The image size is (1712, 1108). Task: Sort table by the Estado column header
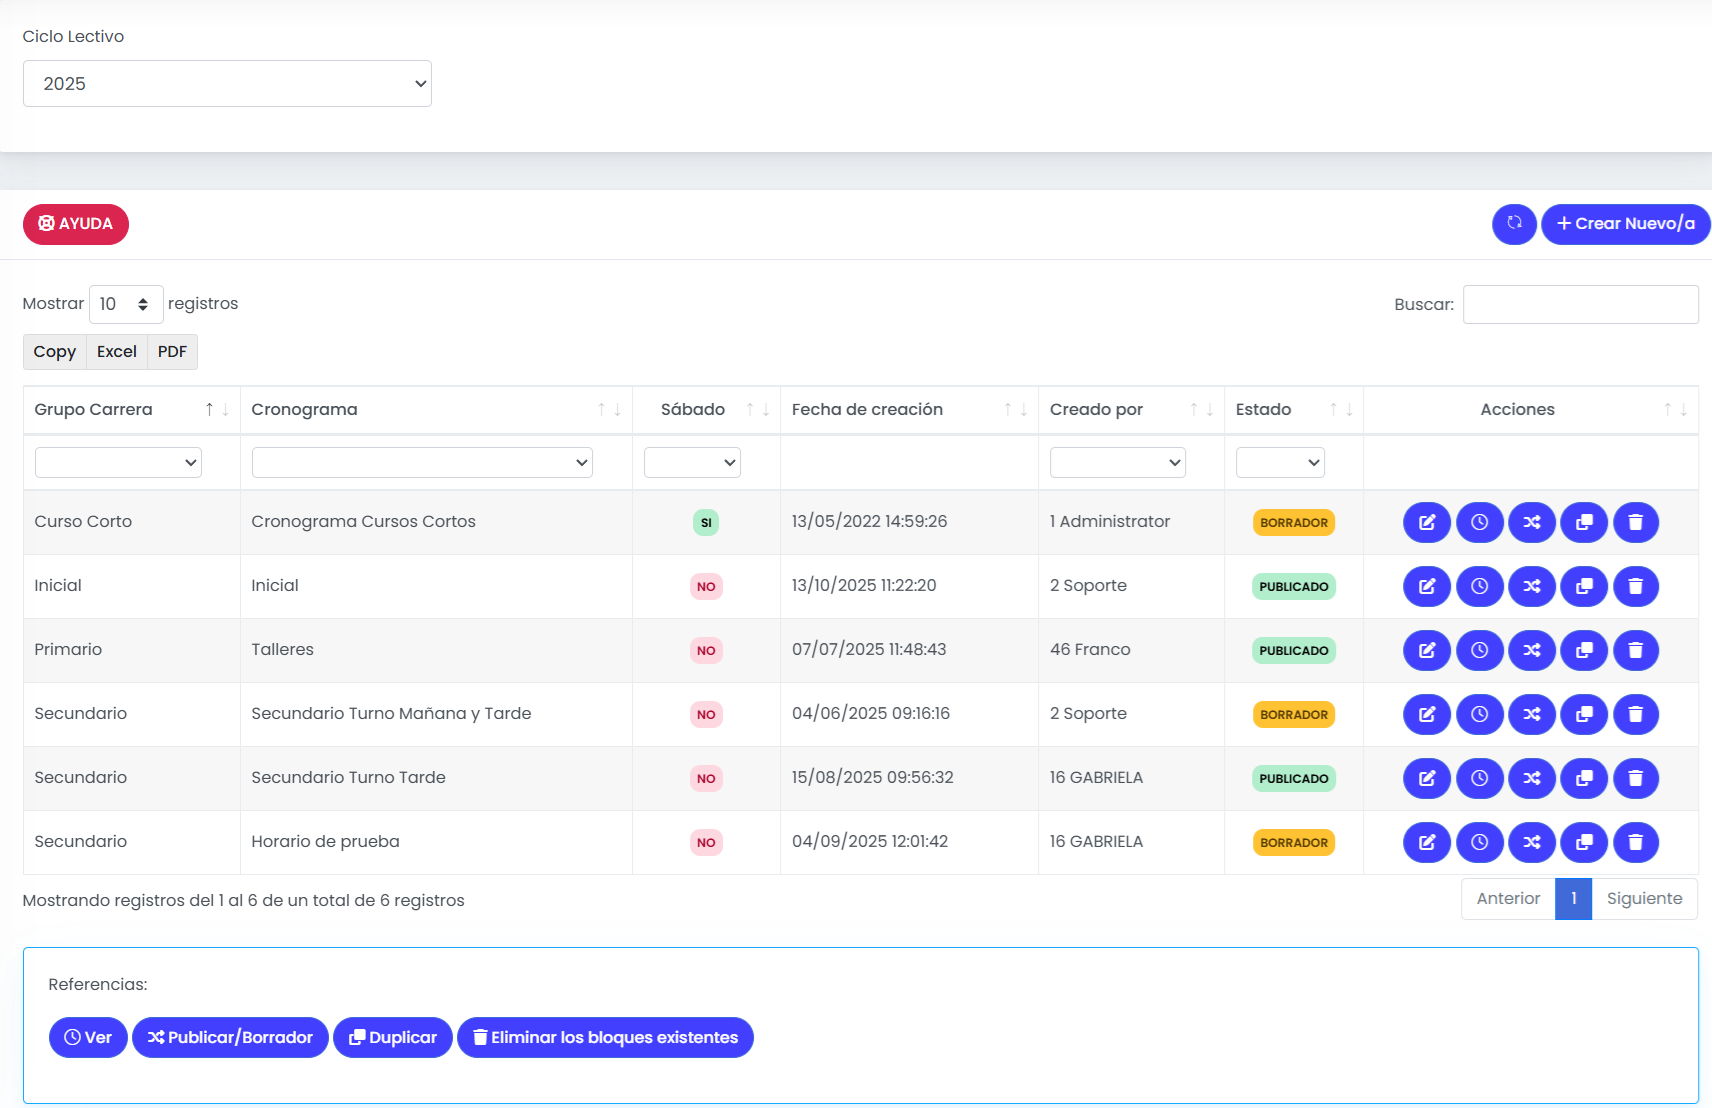[1293, 410]
